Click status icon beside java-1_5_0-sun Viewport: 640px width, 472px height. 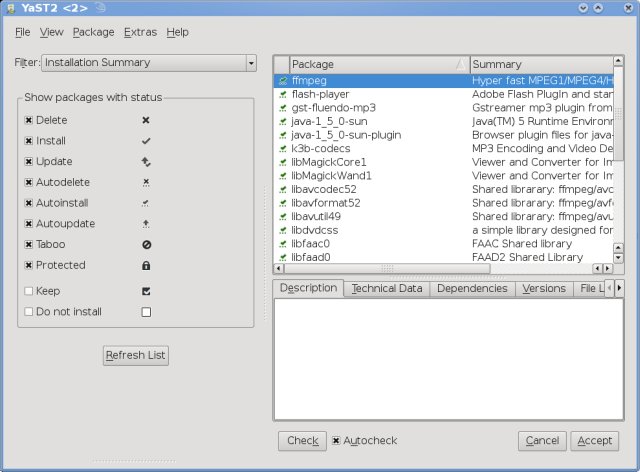pos(282,122)
